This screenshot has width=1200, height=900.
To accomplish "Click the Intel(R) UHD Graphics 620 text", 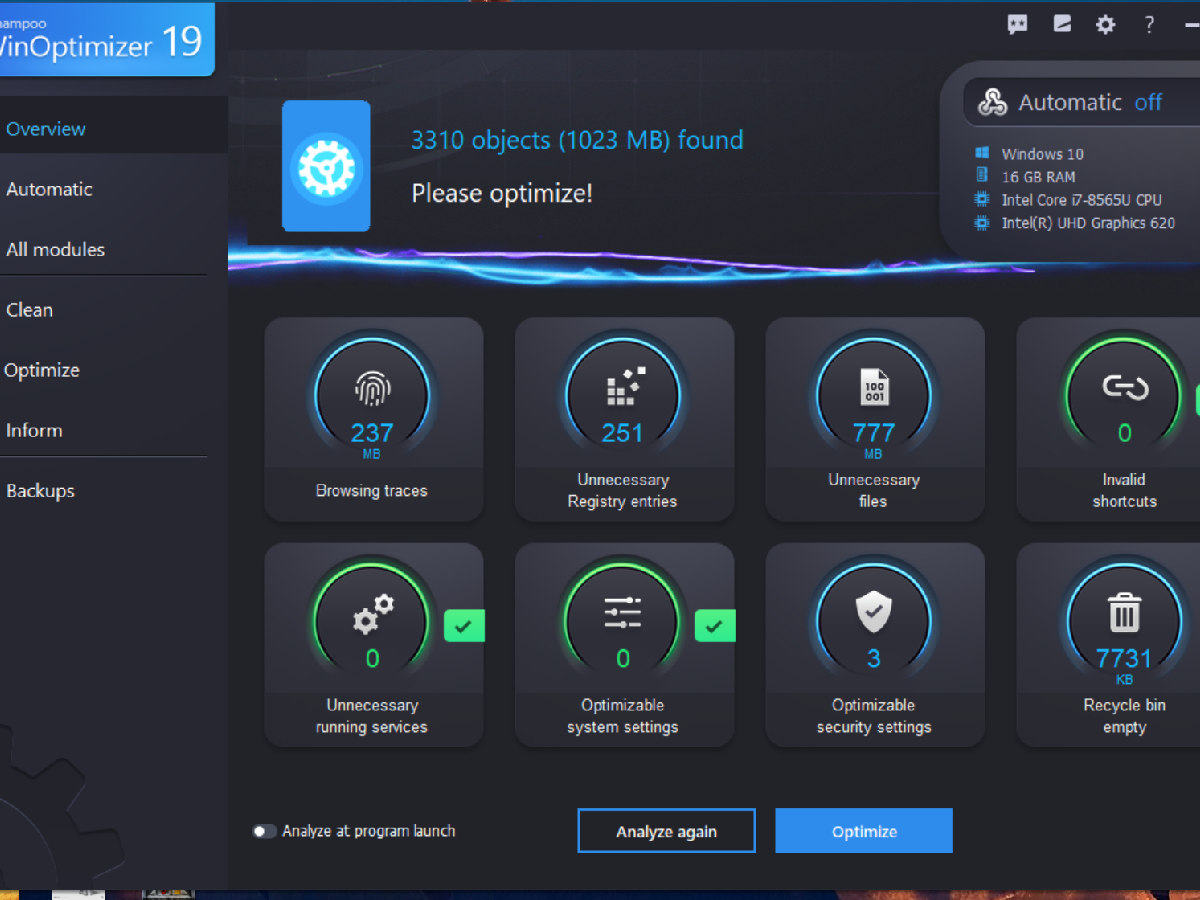I will click(1088, 223).
